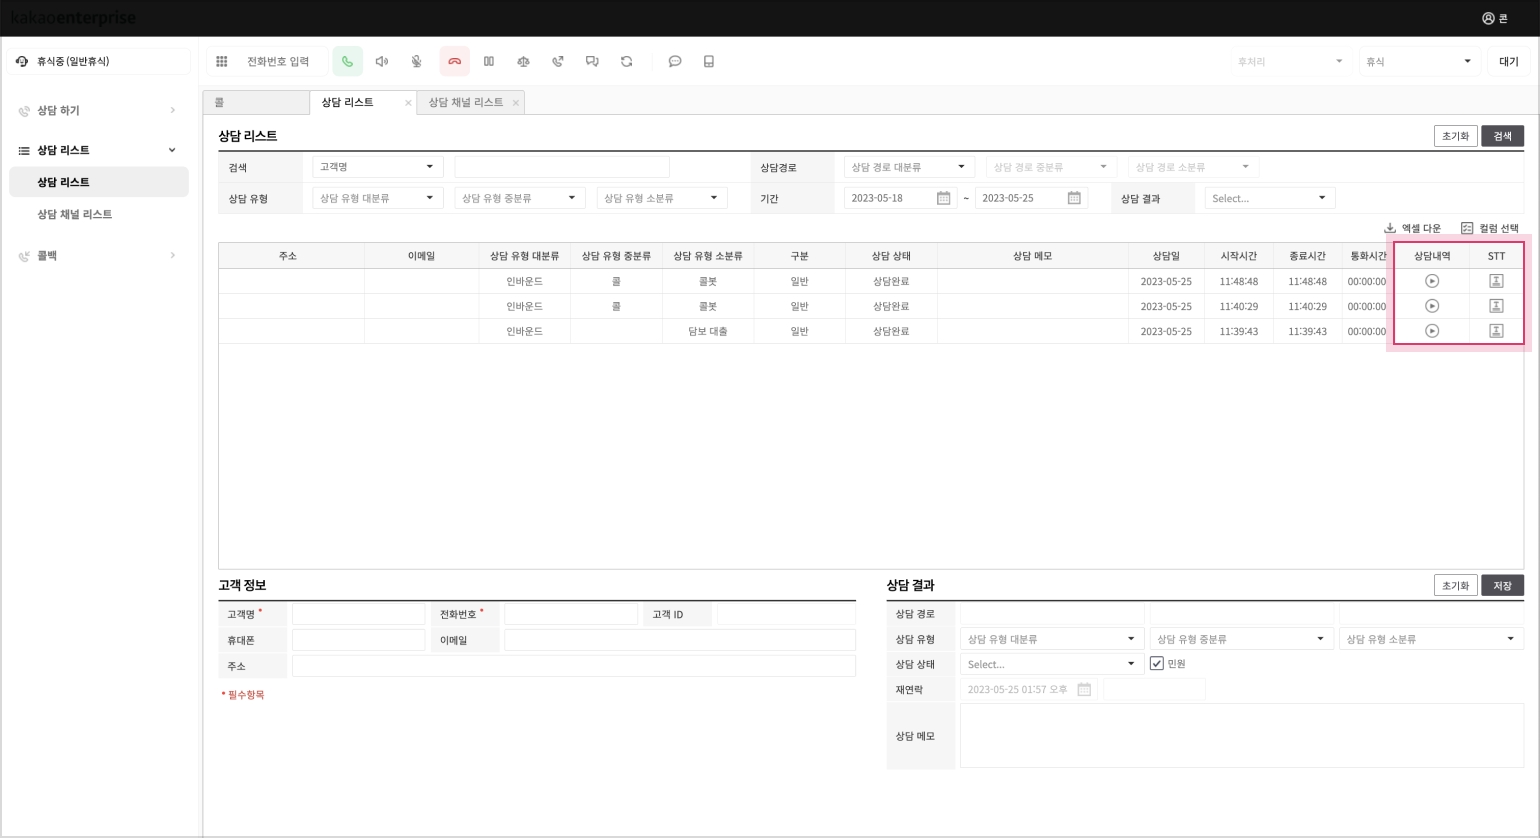The image size is (1540, 838).
Task: Mute the microphone in the toolbar
Action: click(416, 62)
